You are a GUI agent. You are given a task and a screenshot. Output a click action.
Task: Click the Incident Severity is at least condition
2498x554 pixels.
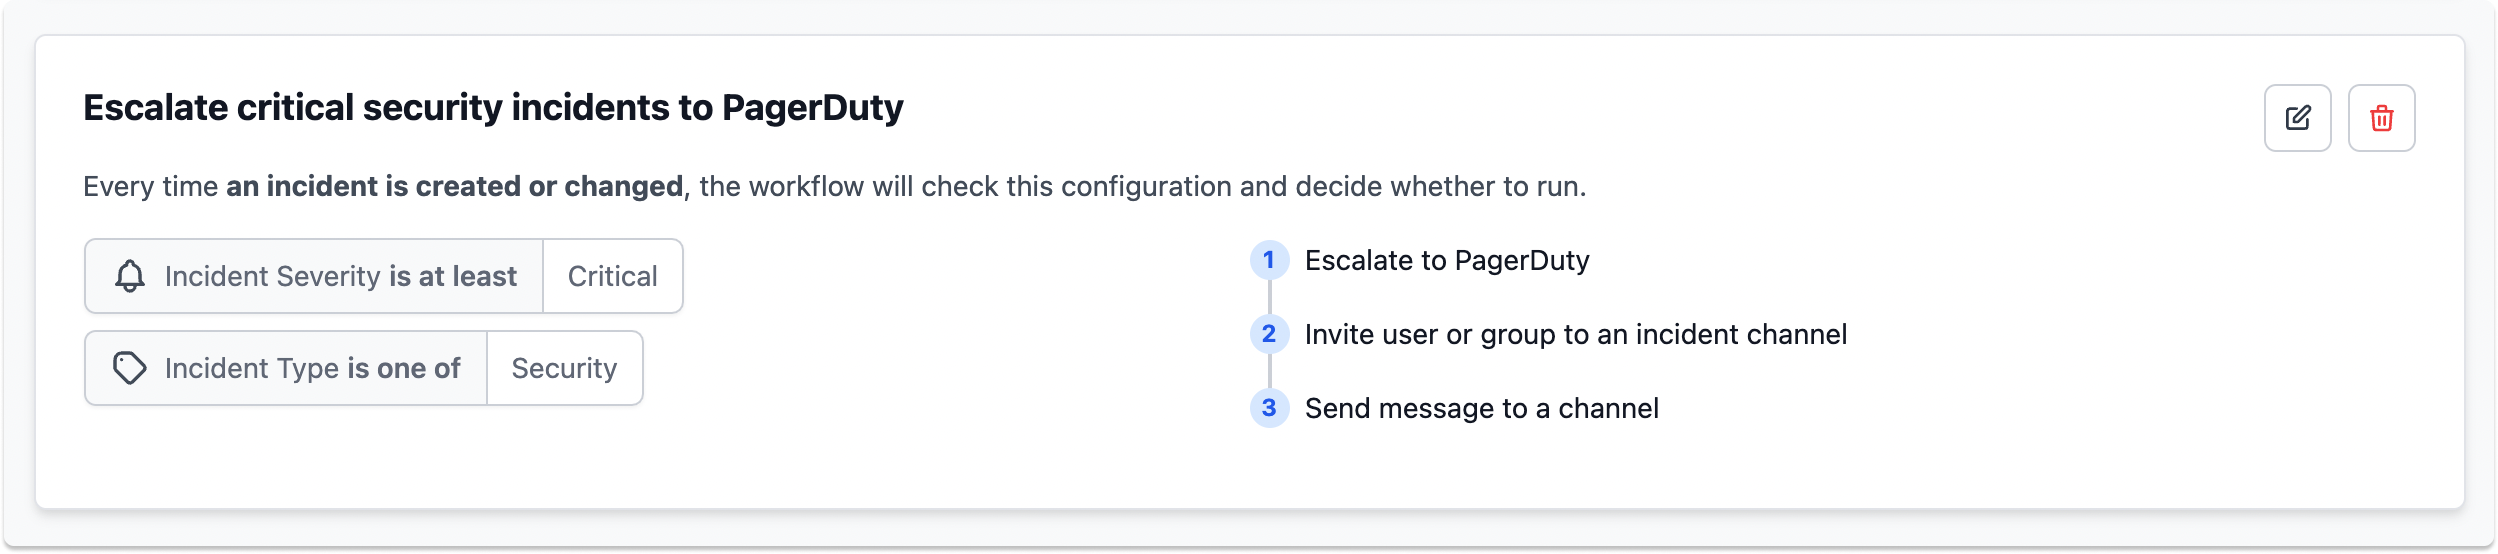(x=314, y=276)
